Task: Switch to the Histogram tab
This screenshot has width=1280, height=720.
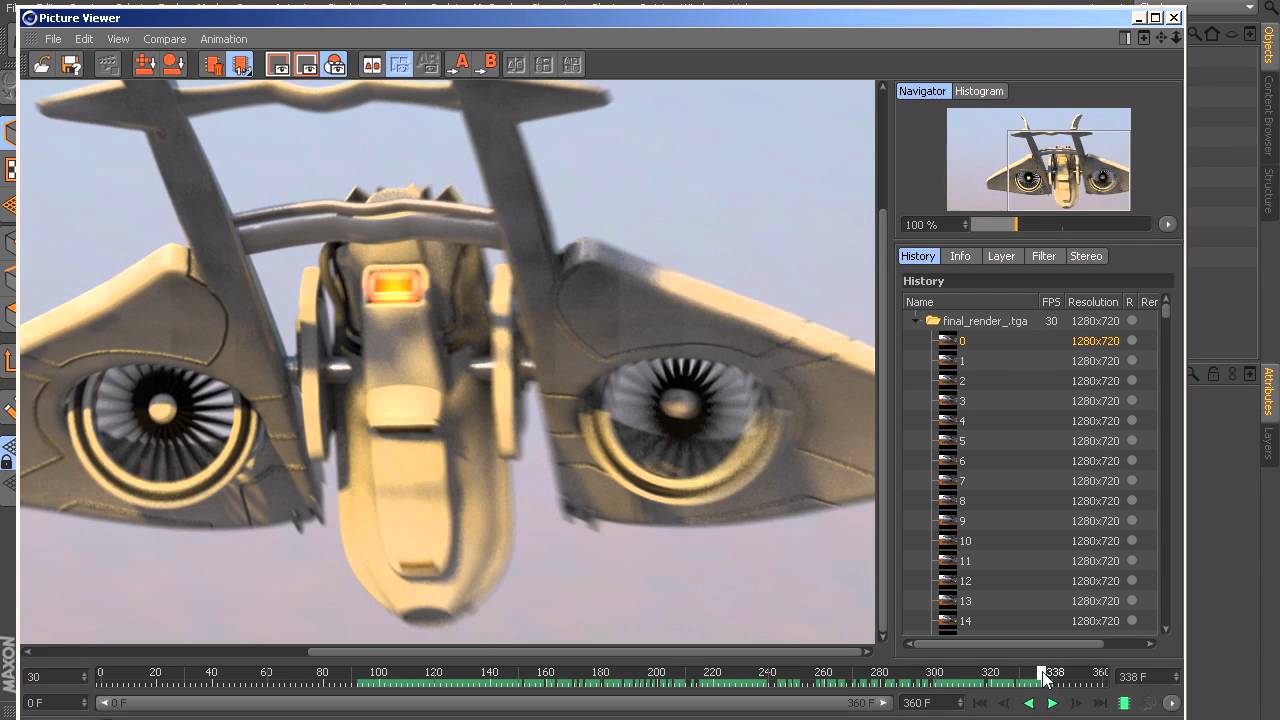Action: coord(979,91)
